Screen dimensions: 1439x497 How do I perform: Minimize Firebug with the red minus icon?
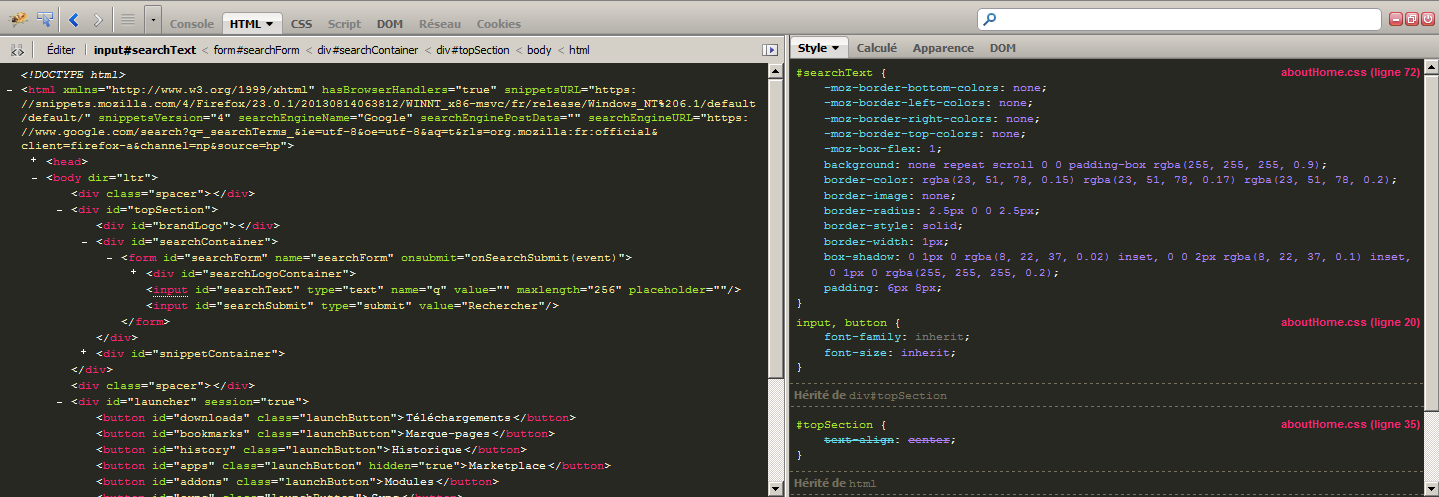(x=1396, y=19)
